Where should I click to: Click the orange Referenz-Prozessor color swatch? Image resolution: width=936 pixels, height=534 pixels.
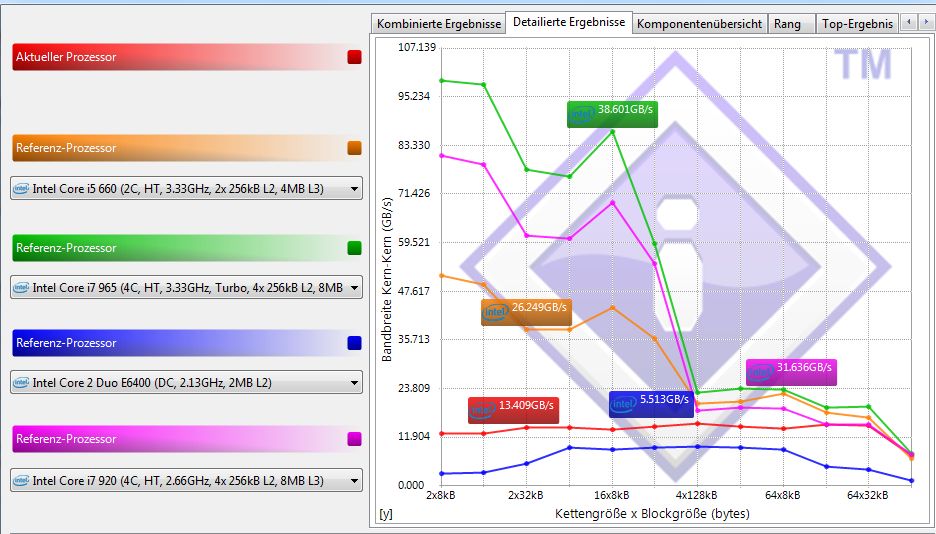[355, 148]
